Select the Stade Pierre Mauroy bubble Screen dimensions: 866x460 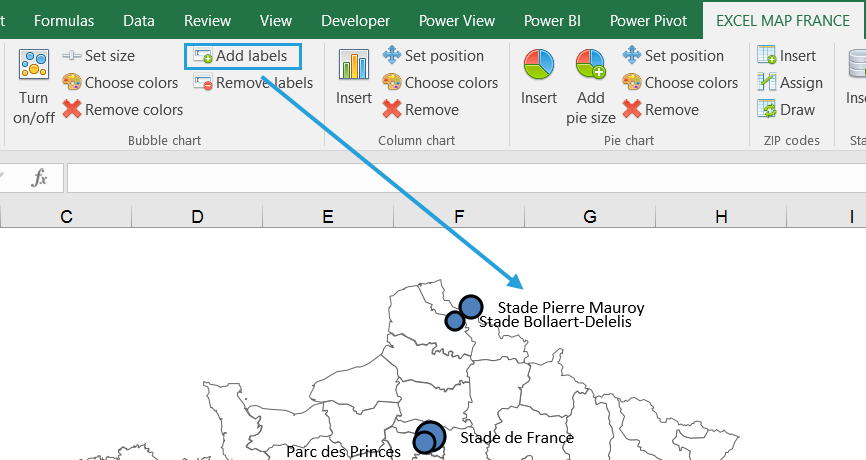point(471,306)
